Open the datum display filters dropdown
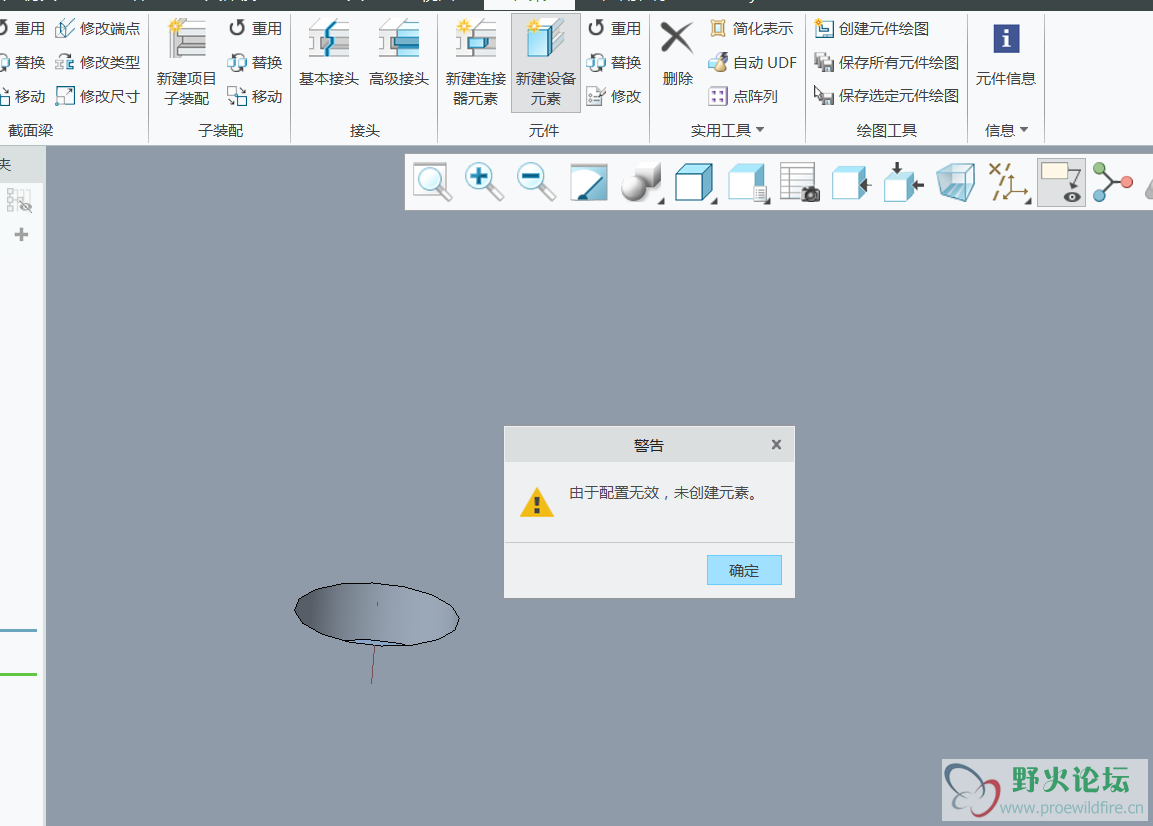1153x826 pixels. (1009, 182)
